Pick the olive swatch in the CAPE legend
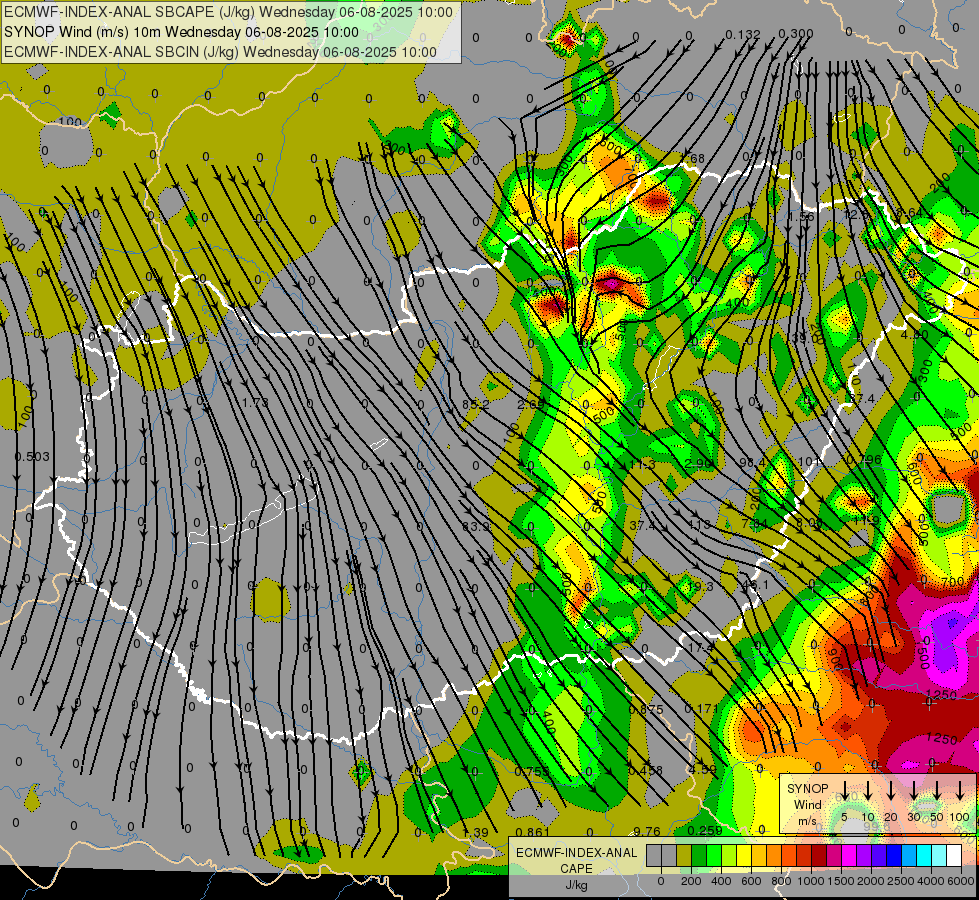The image size is (979, 900). 684,856
